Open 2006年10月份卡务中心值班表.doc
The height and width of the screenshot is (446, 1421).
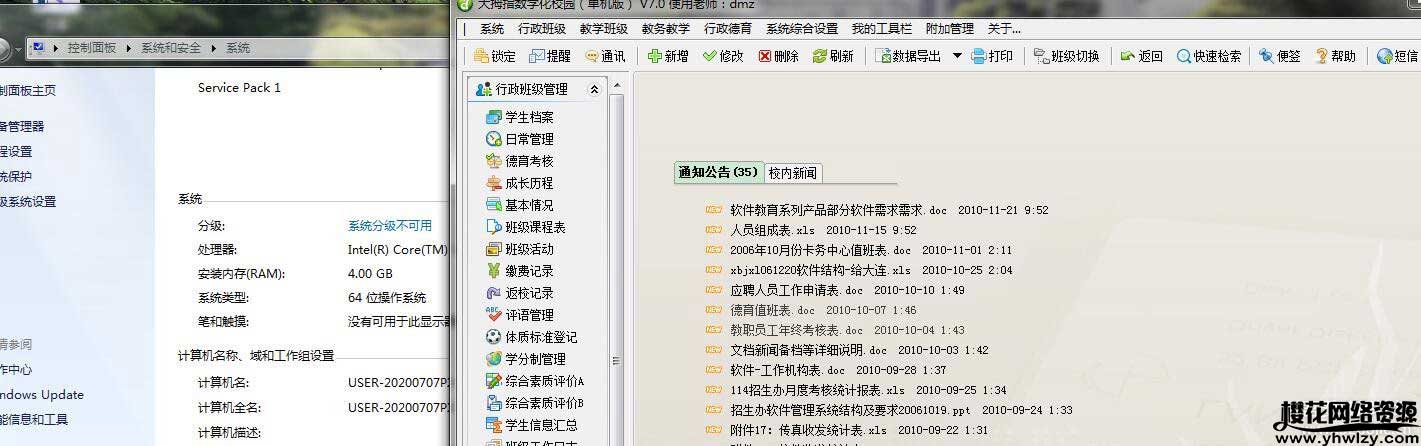[x=820, y=250]
